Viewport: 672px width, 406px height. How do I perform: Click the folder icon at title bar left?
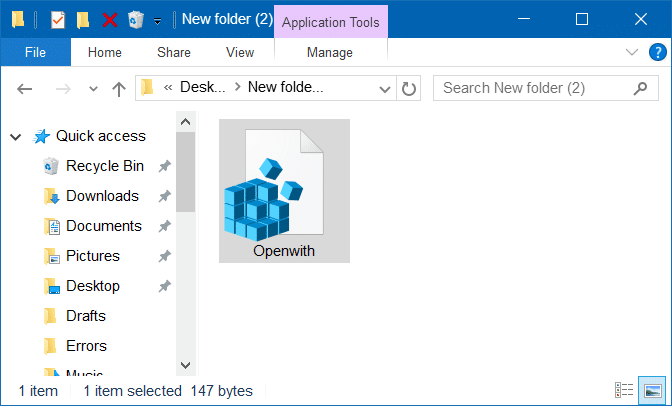coord(18,20)
